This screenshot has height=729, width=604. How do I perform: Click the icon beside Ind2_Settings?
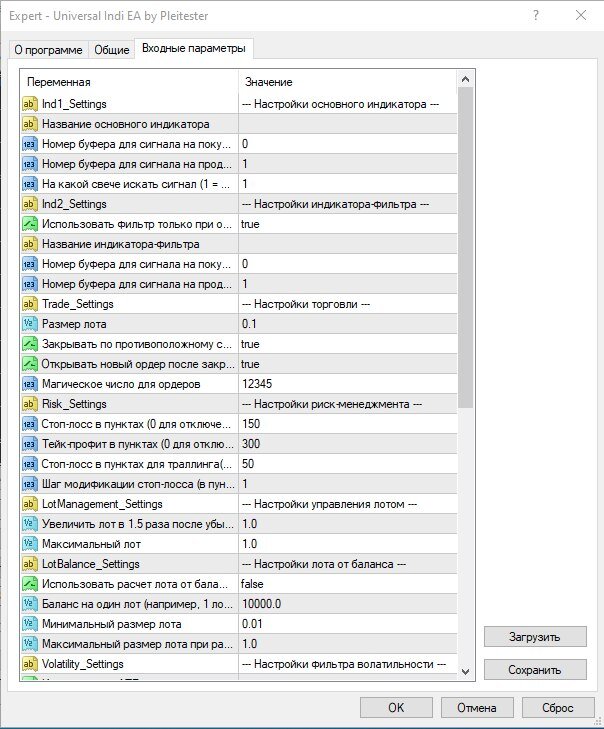(29, 204)
